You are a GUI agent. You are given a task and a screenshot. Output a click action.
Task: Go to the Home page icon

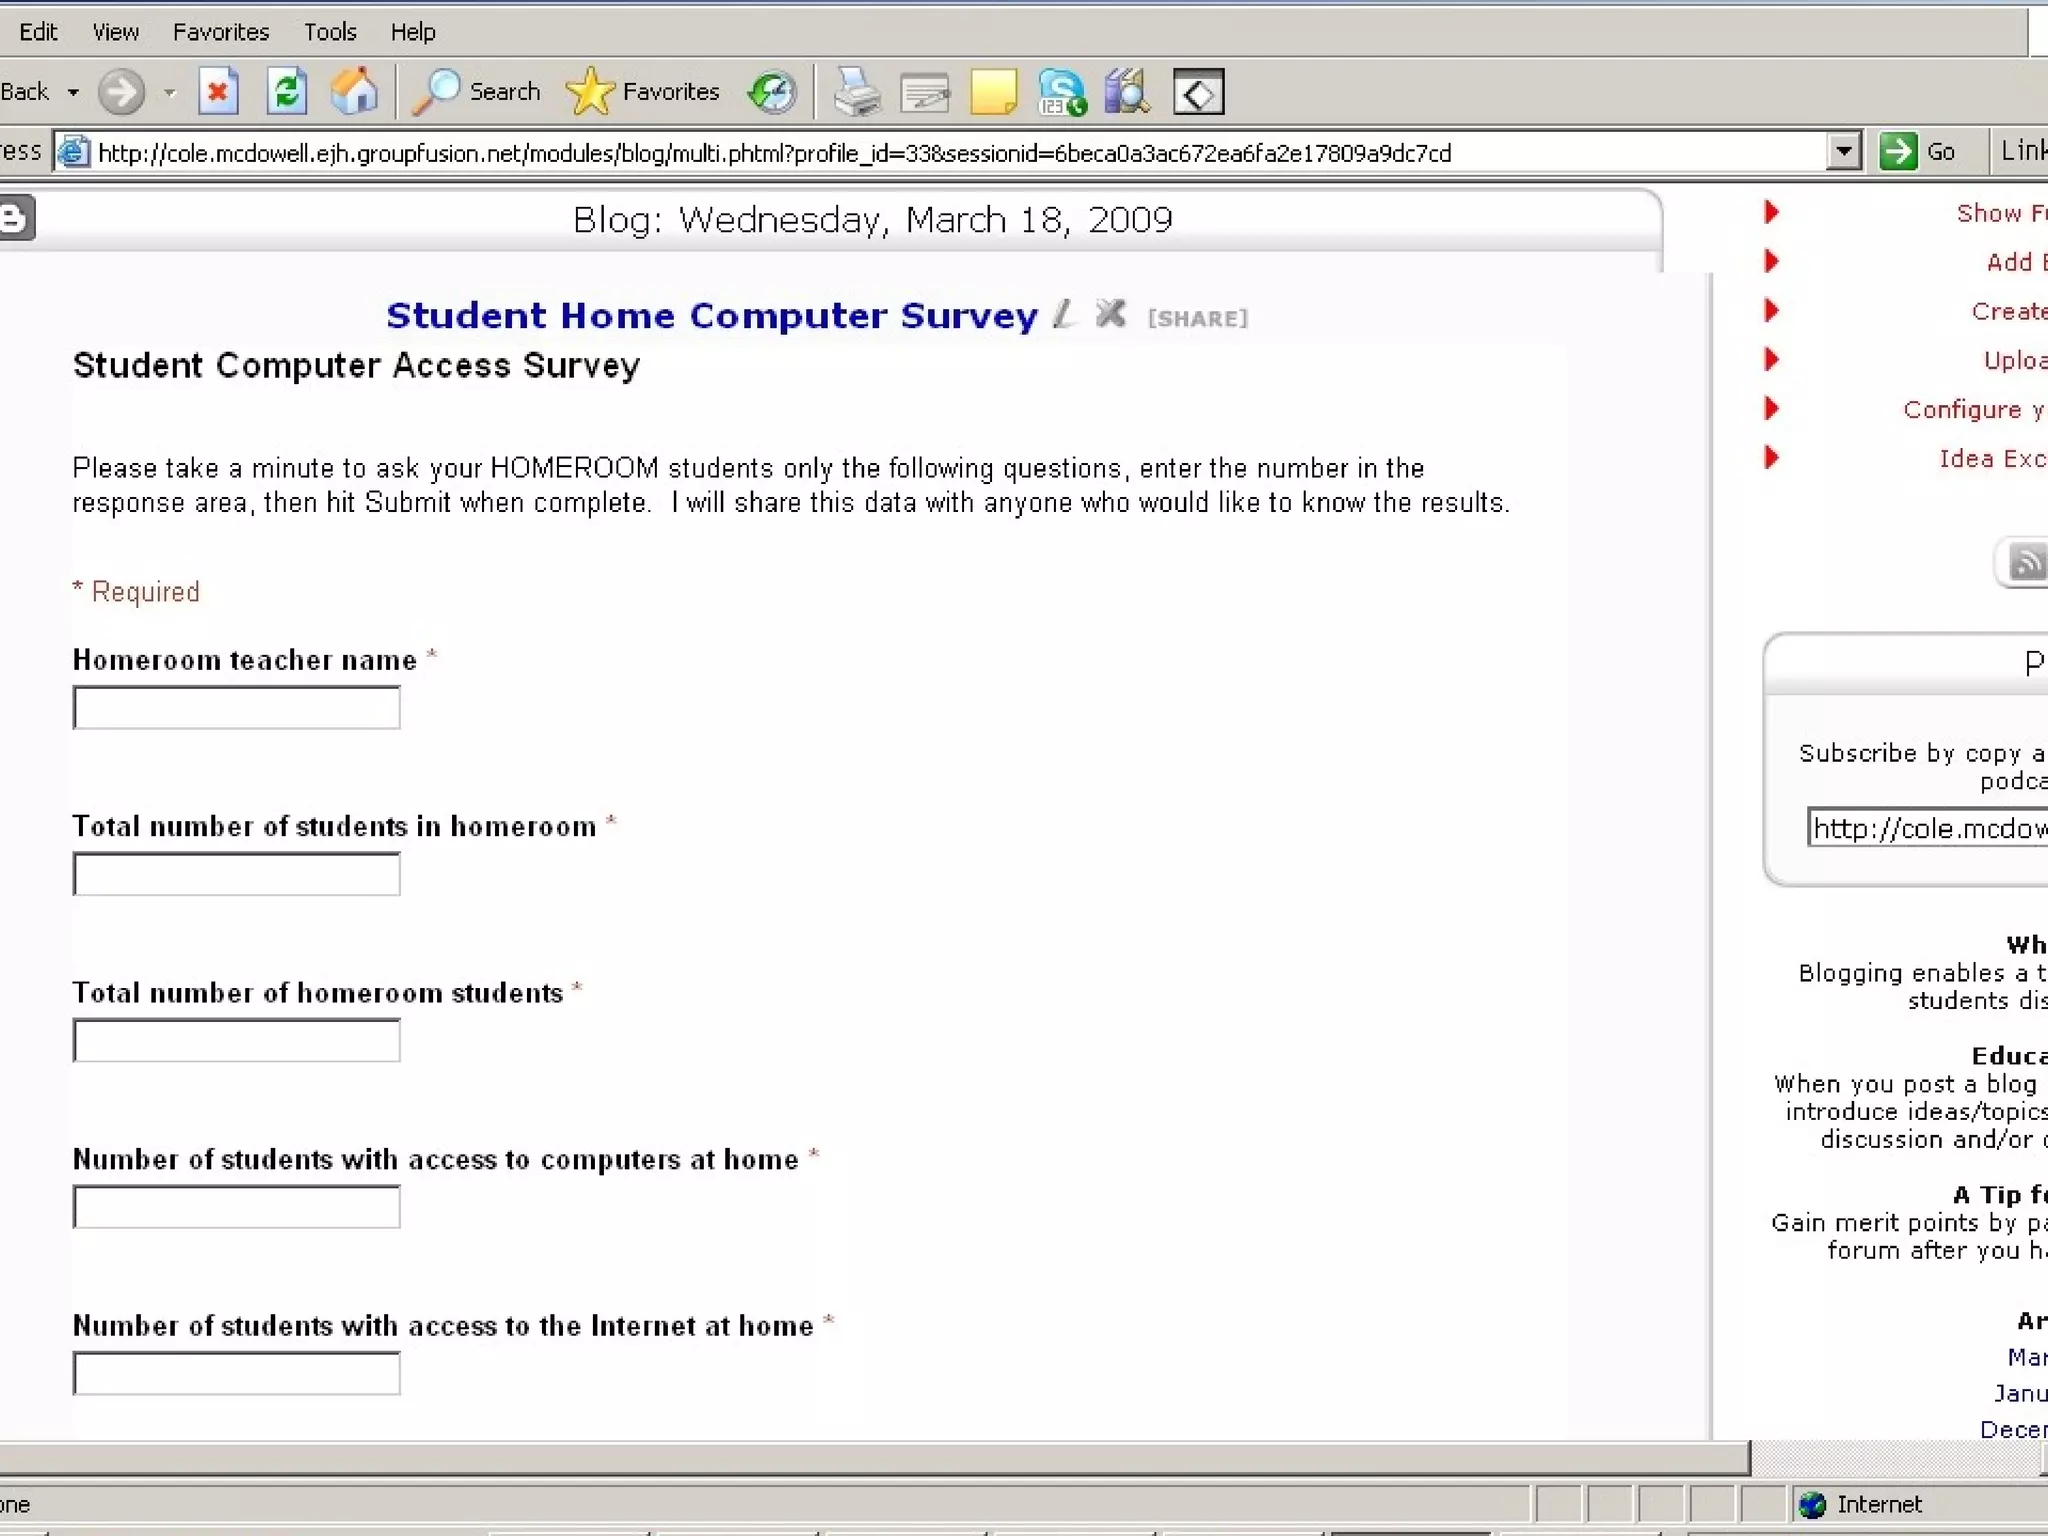click(355, 92)
